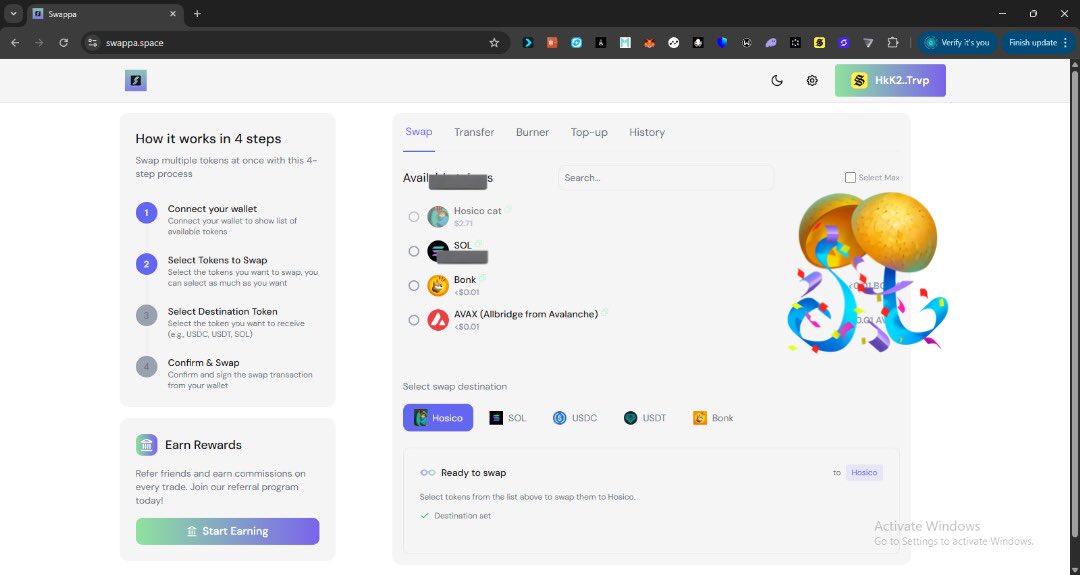Choose USDC as swap destination
The width and height of the screenshot is (1080, 575).
[x=575, y=418]
